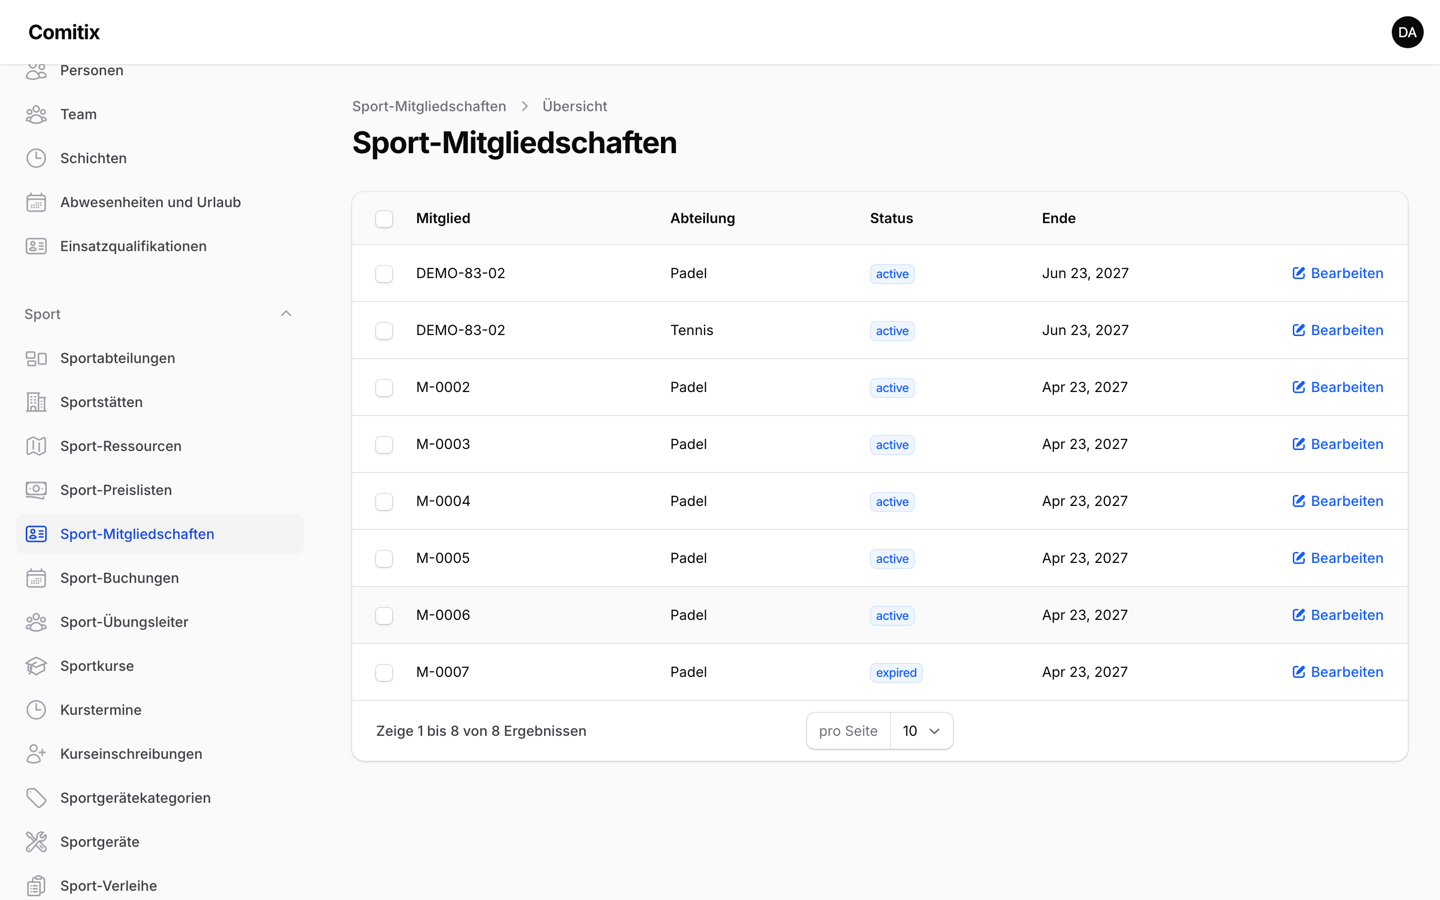
Task: Select the M-0002 row checkbox
Action: 384,388
